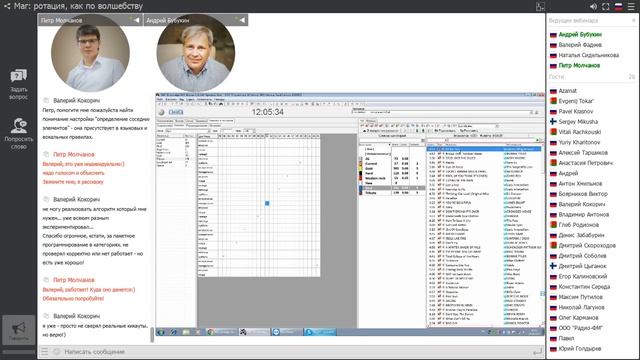Select guest Максим Путилов
The height and width of the screenshot is (360, 640).
(580, 297)
